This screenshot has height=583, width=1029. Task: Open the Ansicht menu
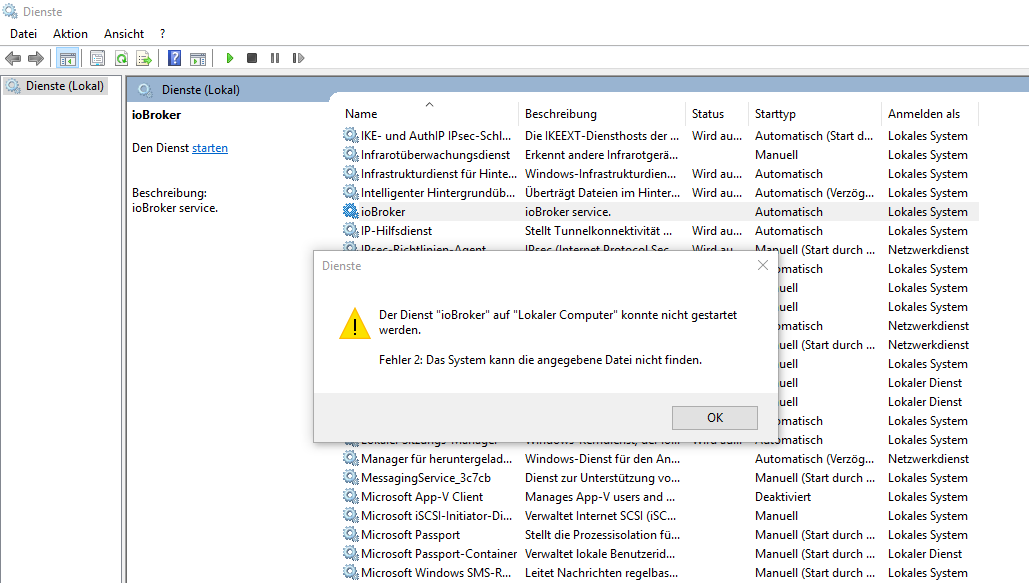pos(123,33)
